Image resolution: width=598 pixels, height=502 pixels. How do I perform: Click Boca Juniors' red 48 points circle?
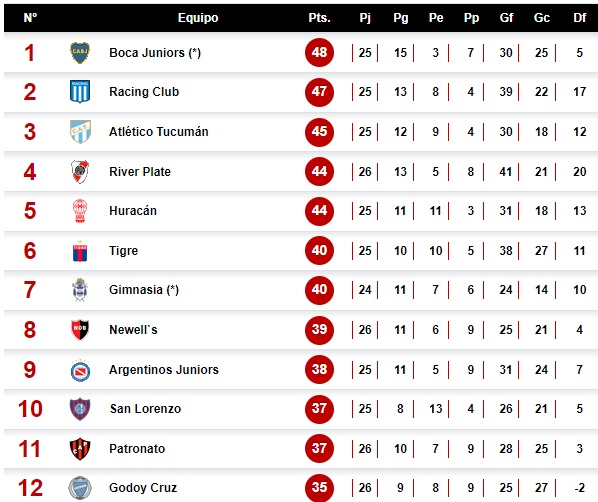[x=319, y=52]
